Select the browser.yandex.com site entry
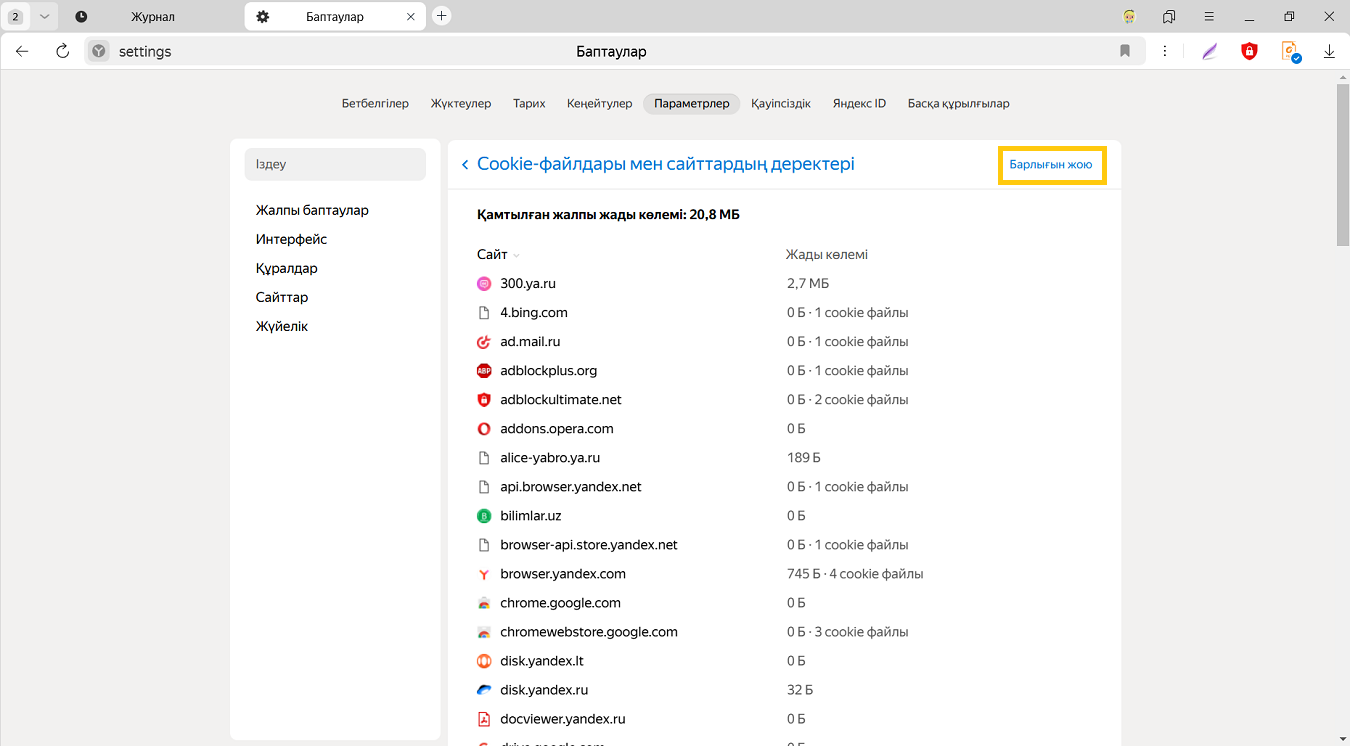Screen dimensions: 1350x746 pyautogui.click(x=562, y=574)
